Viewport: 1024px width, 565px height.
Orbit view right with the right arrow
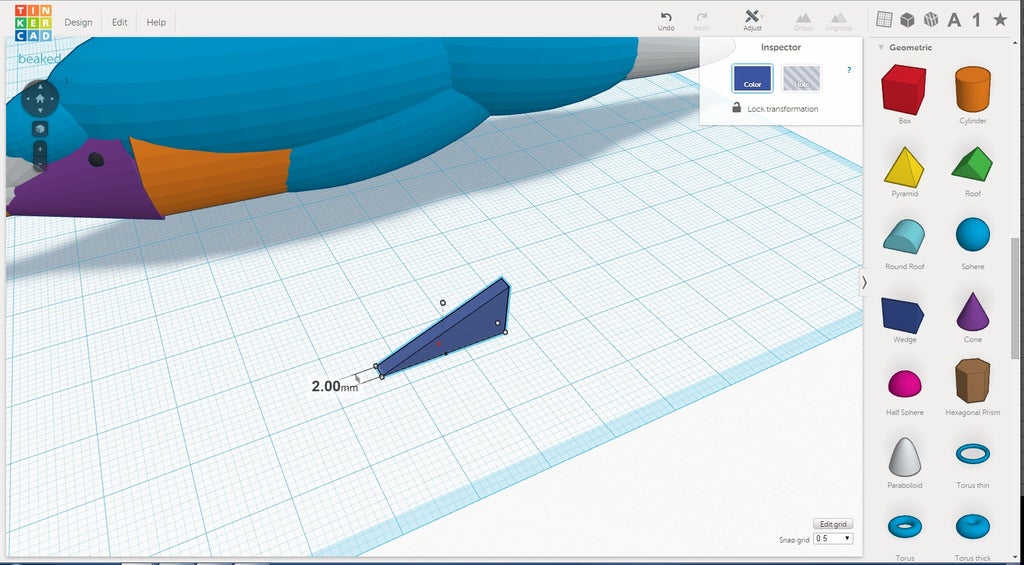53,99
